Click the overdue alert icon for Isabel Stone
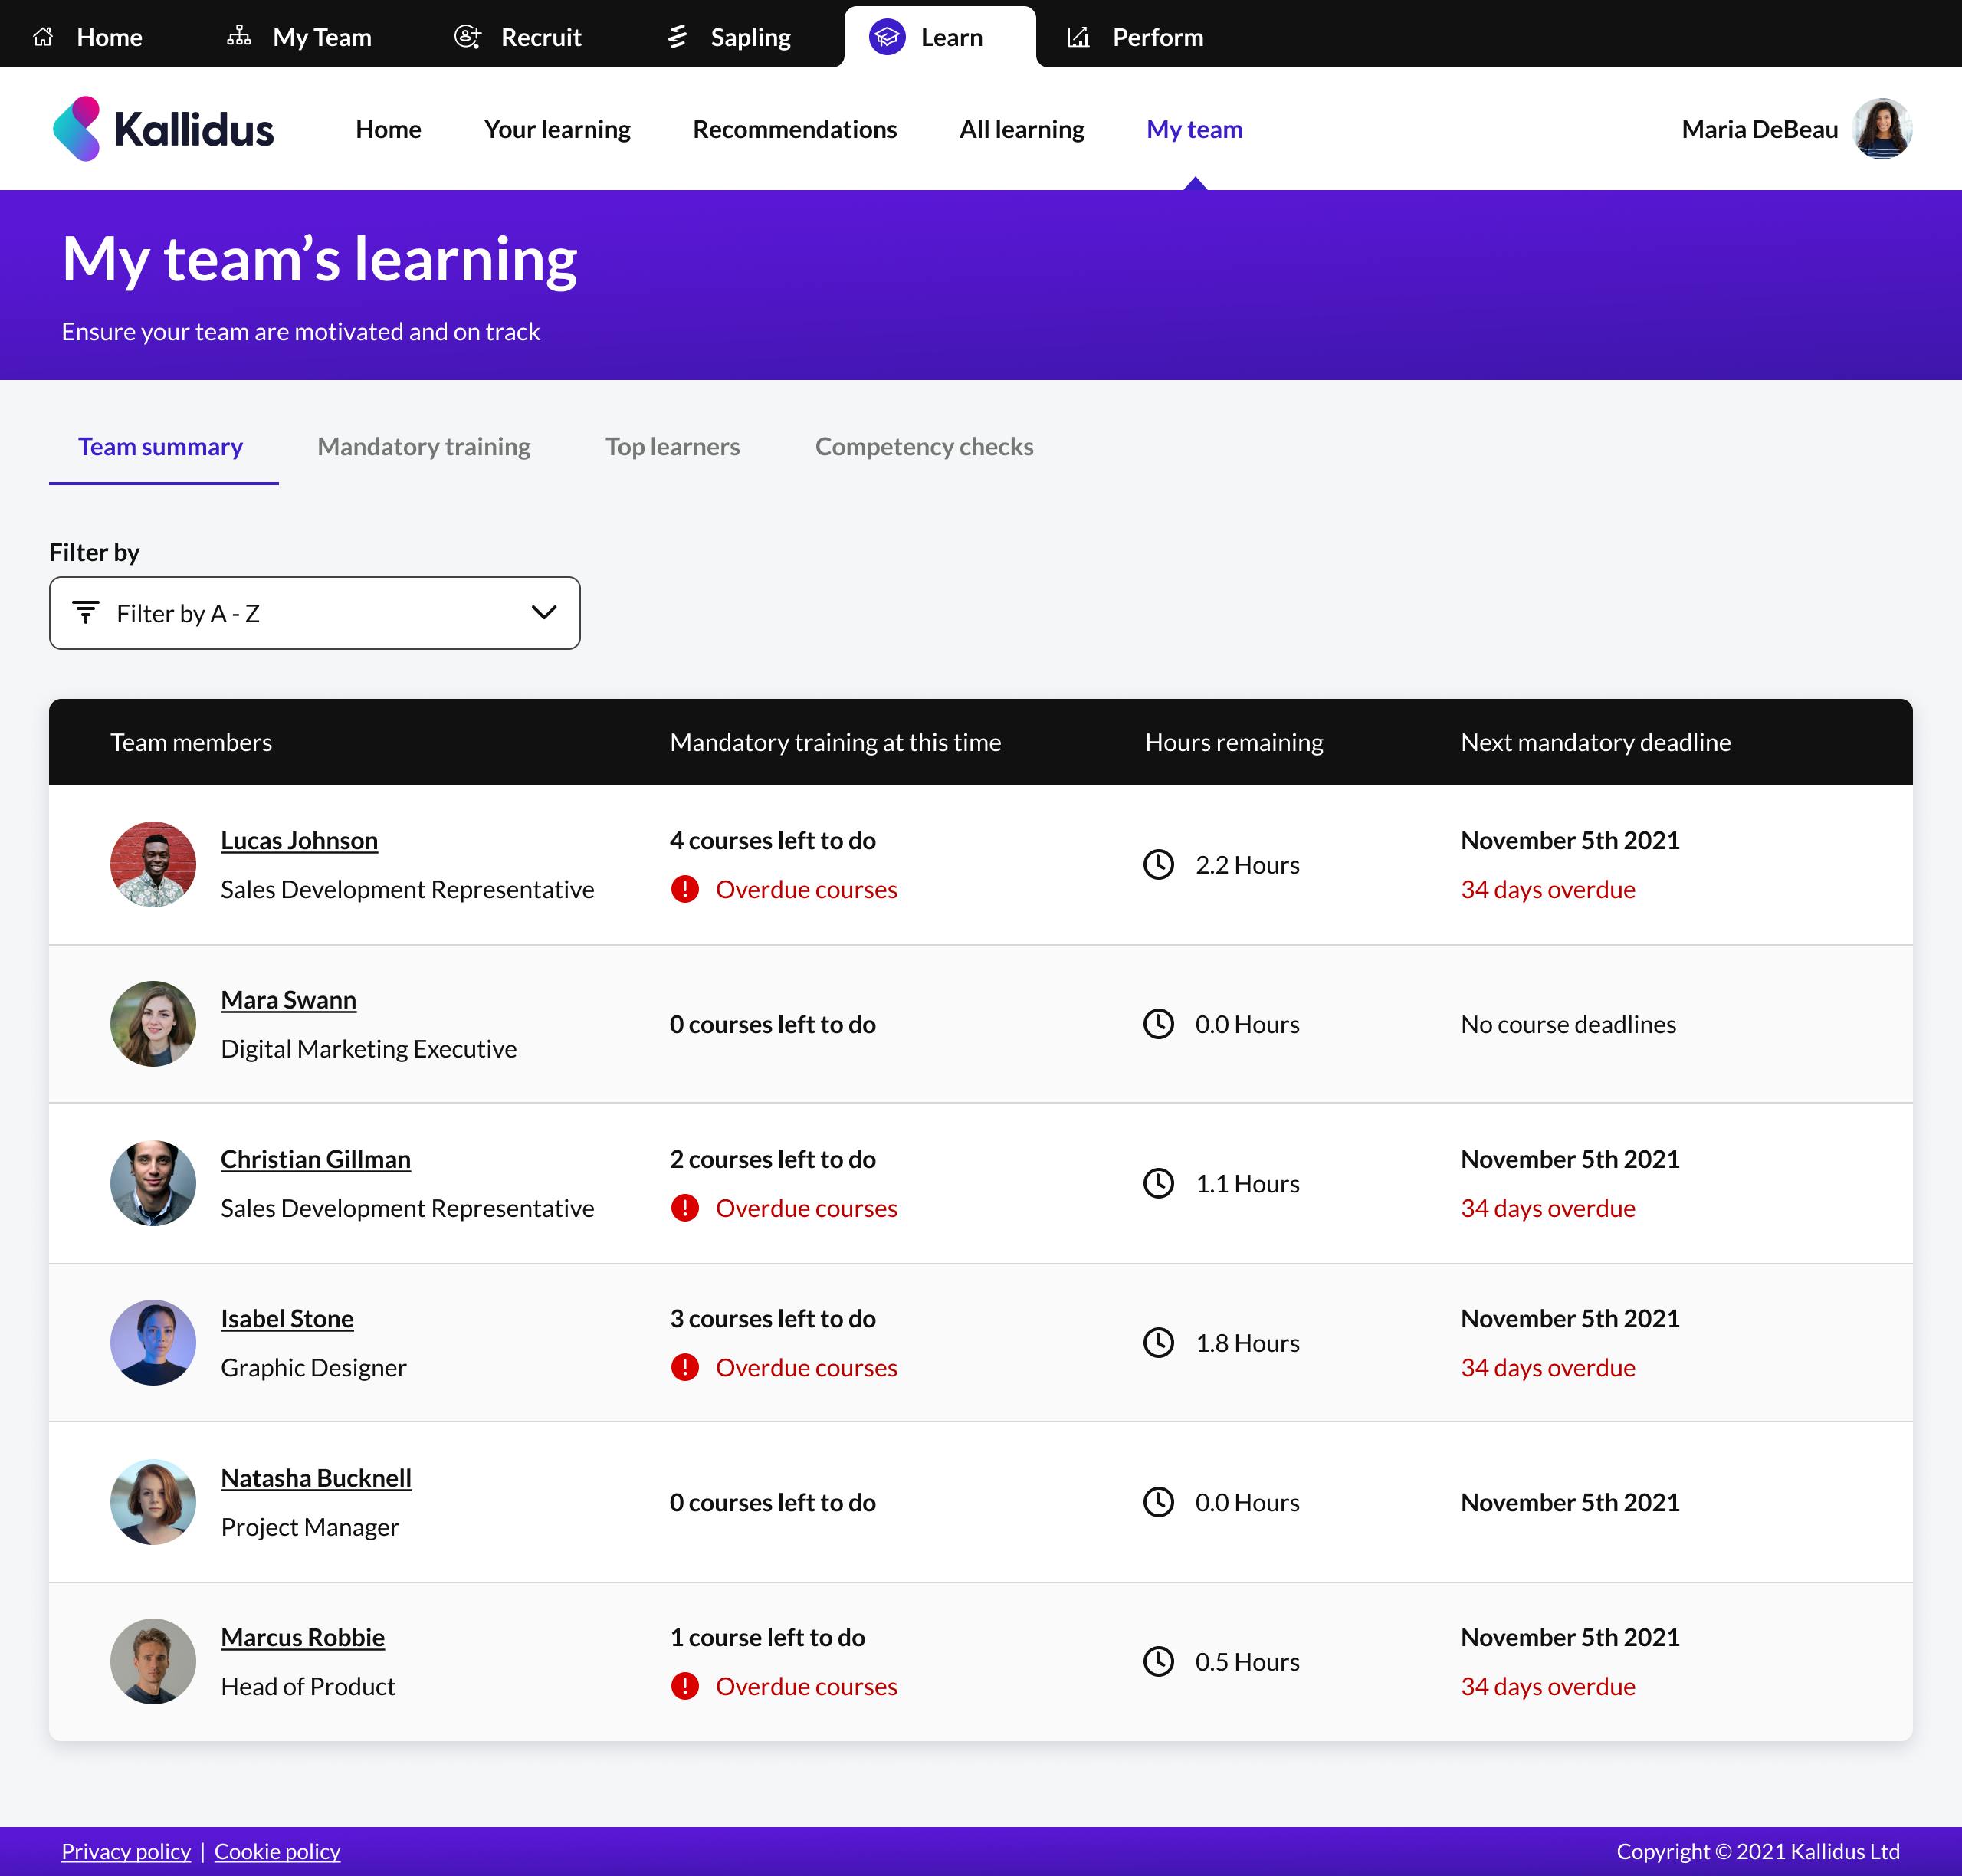 685,1367
